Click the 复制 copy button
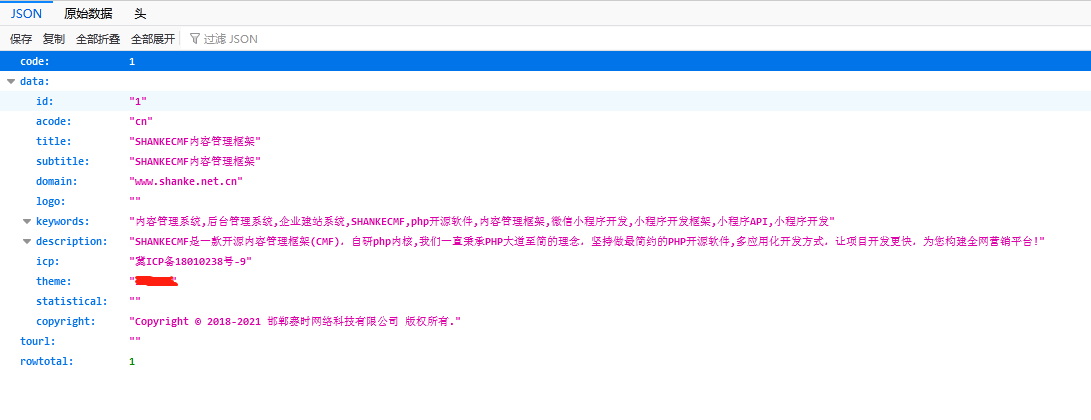Viewport: 1091px width, 420px height. (54, 39)
